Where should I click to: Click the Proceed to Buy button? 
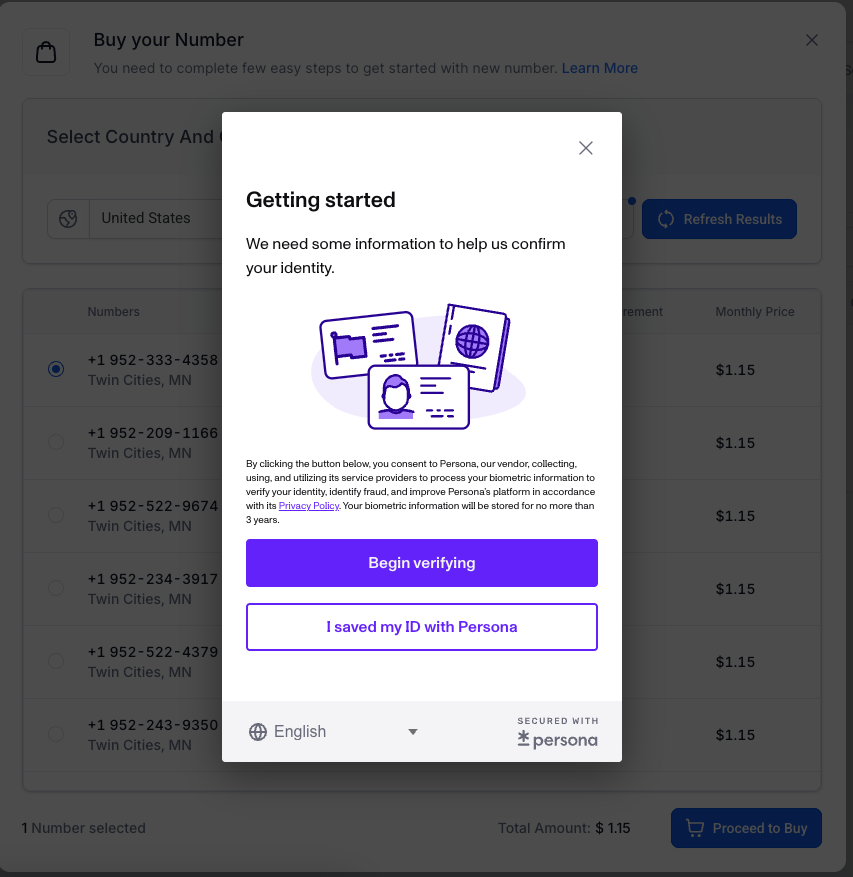[x=746, y=828]
